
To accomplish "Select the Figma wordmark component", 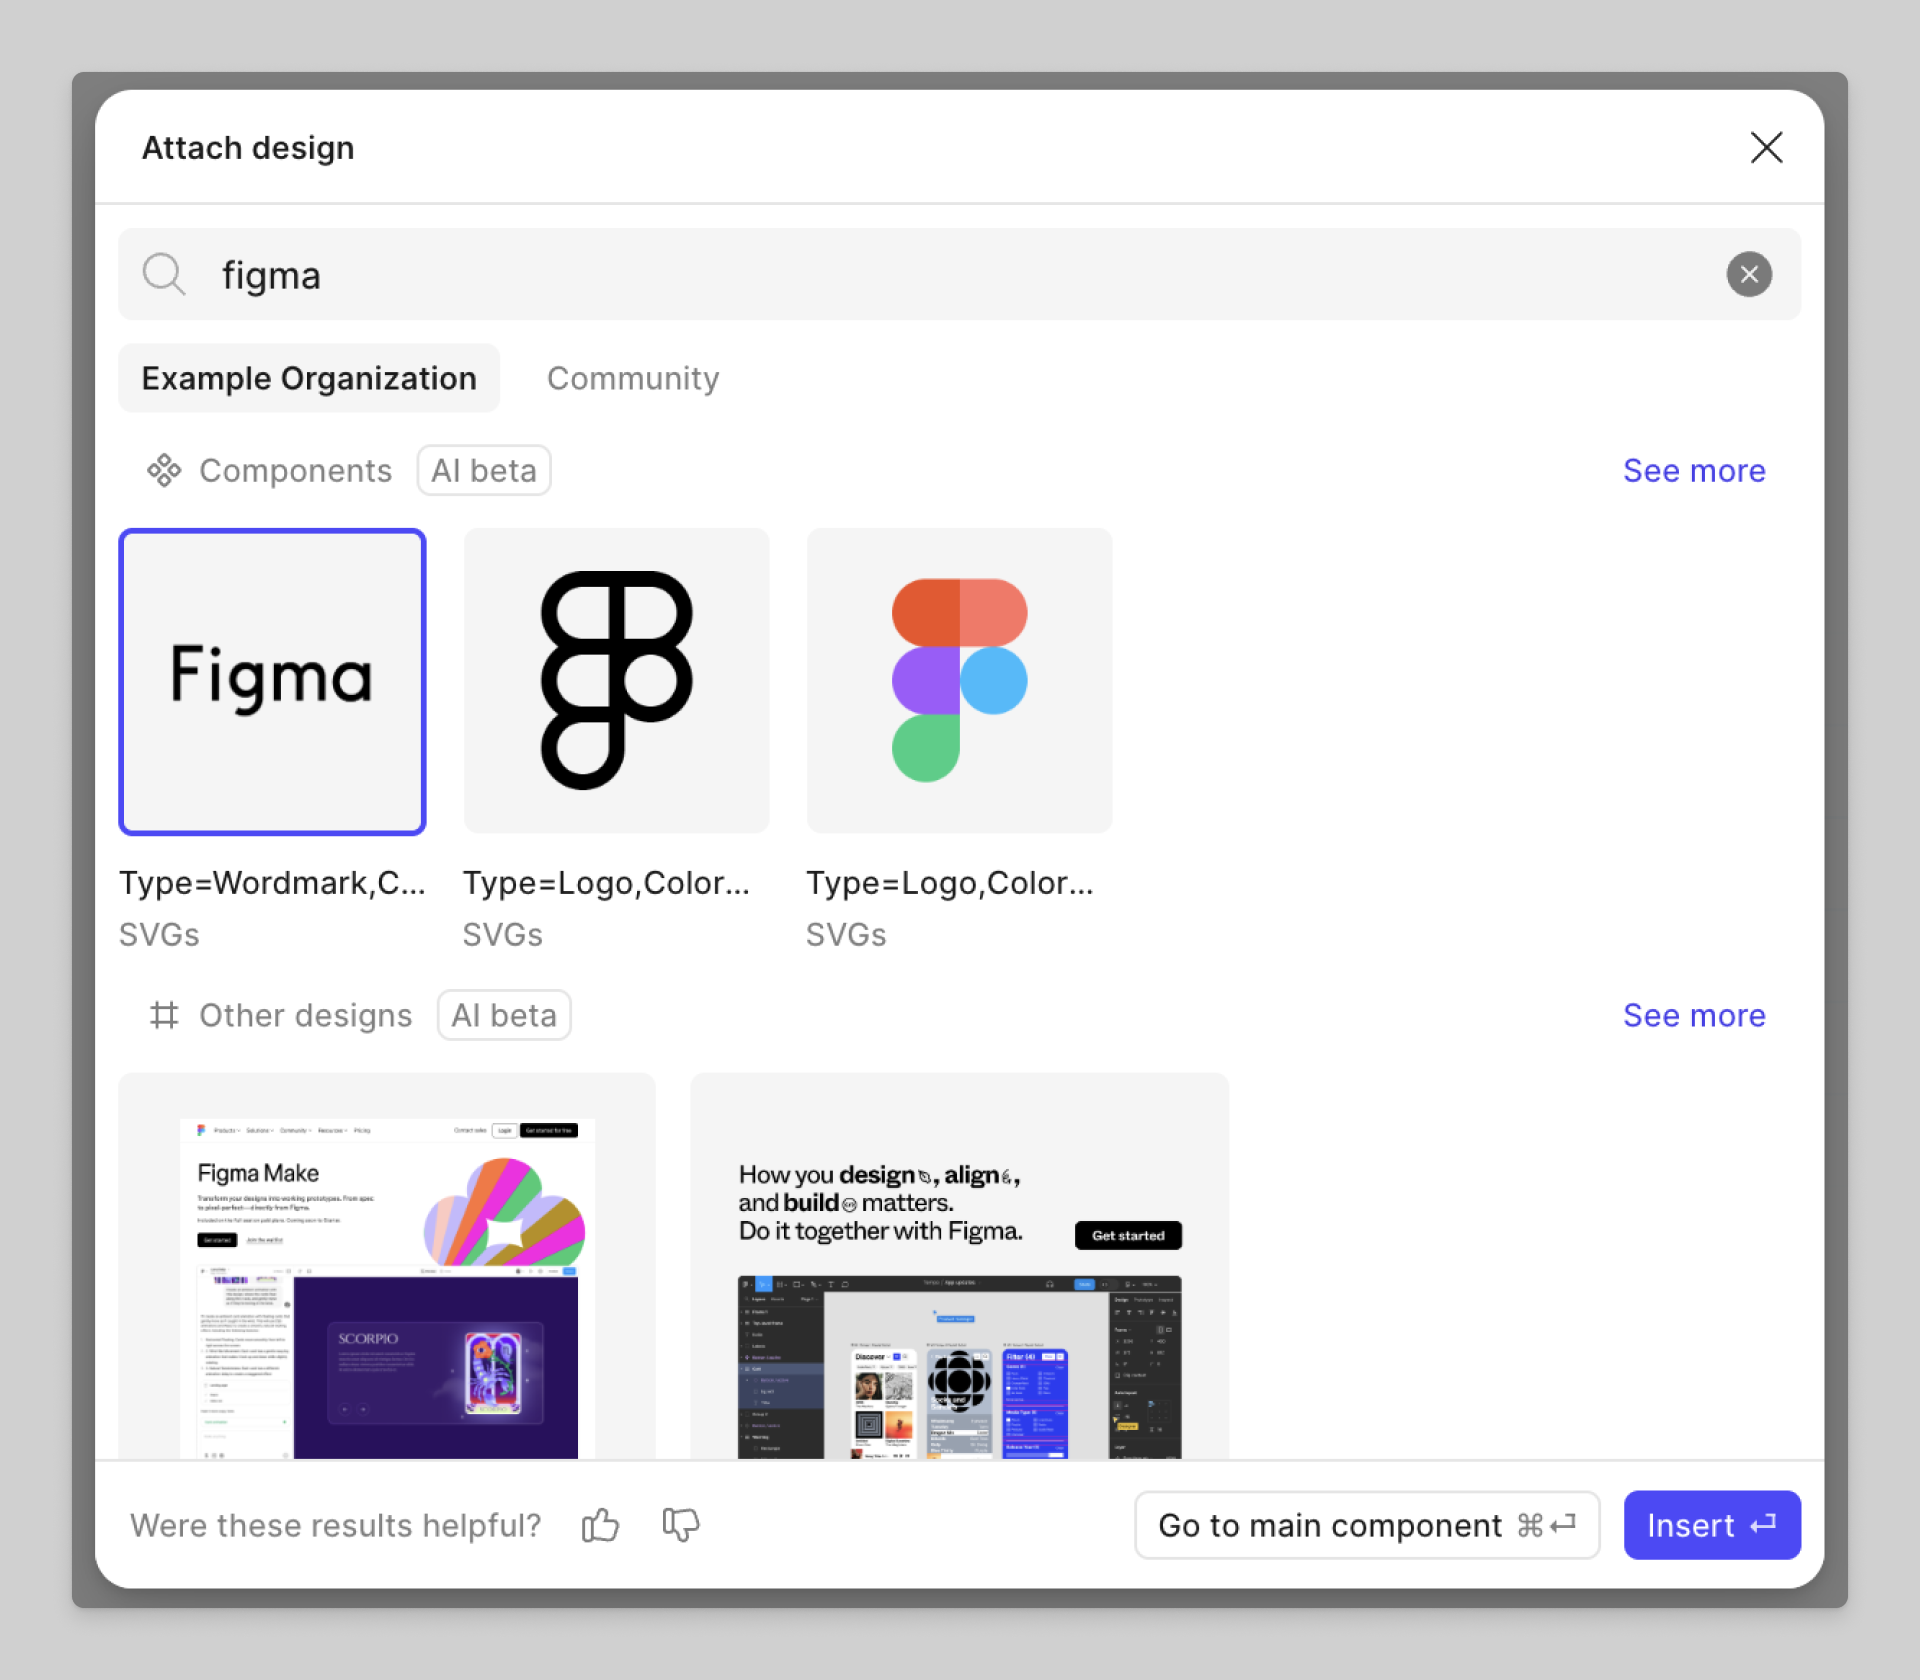I will pyautogui.click(x=272, y=681).
